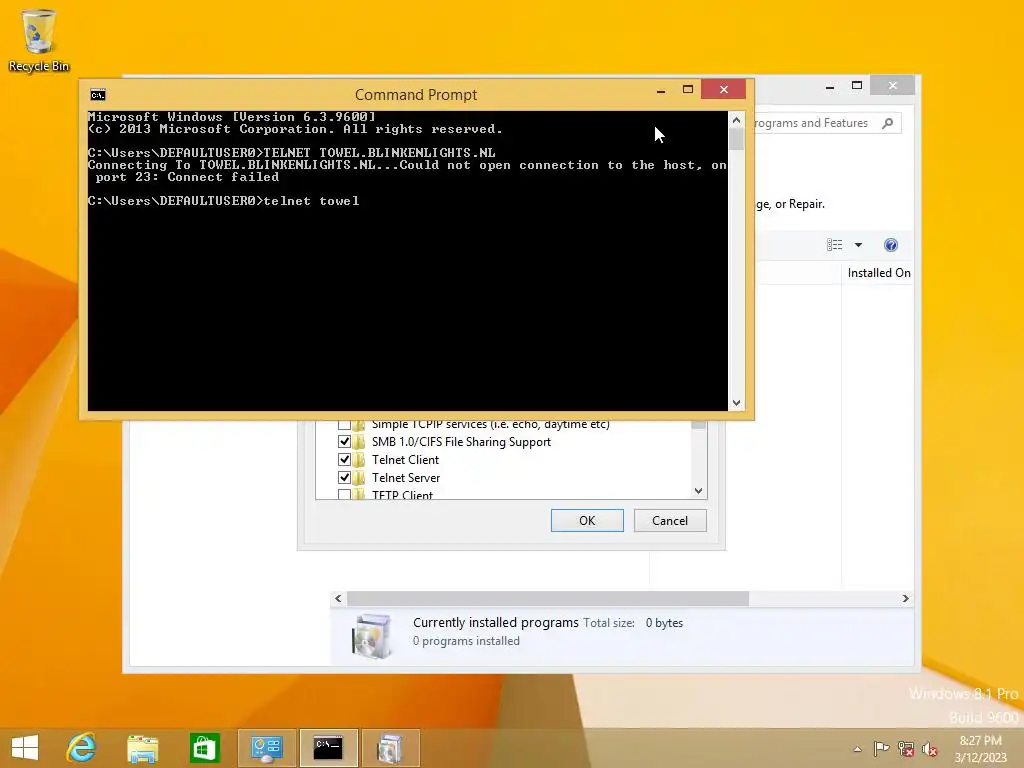The image size is (1024, 768).
Task: Open the Action Center flag icon
Action: point(881,748)
